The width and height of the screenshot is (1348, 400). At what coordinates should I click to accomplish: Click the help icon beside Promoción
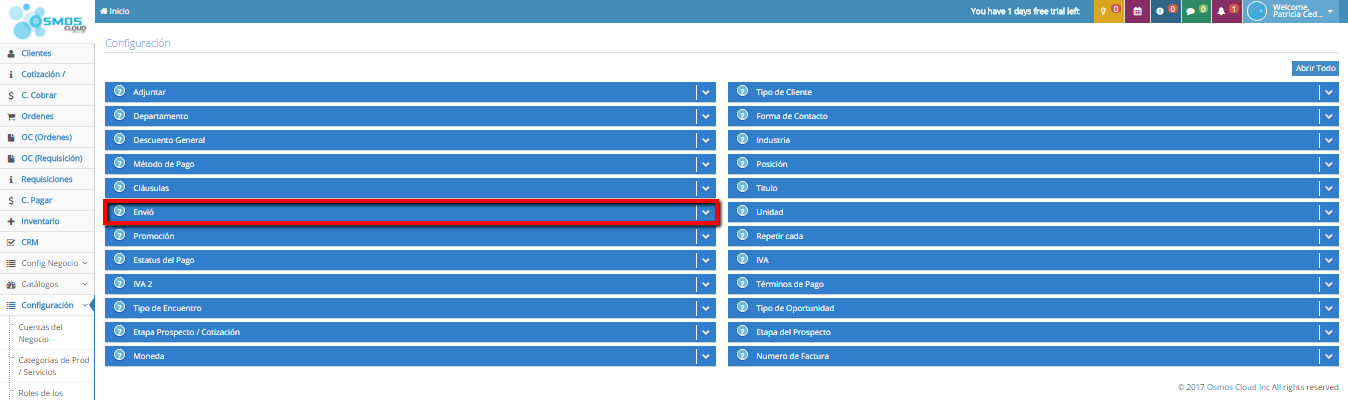[x=119, y=235]
